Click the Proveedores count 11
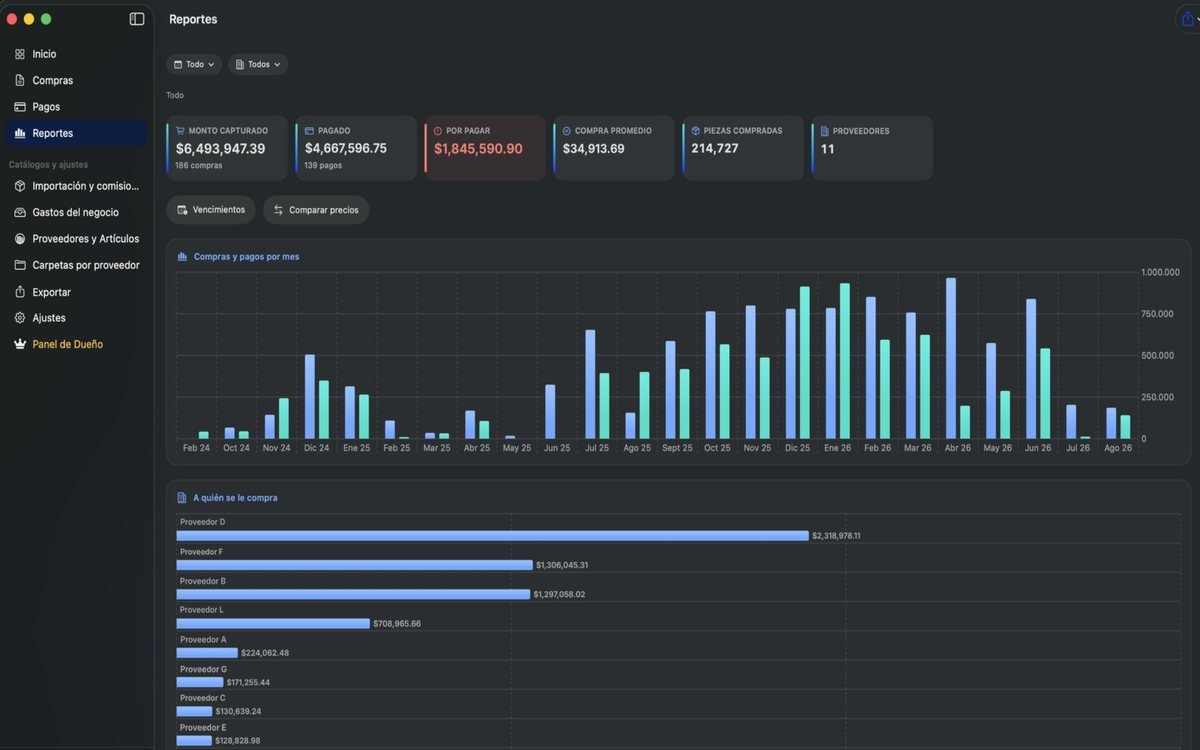The width and height of the screenshot is (1200, 750). (x=828, y=149)
